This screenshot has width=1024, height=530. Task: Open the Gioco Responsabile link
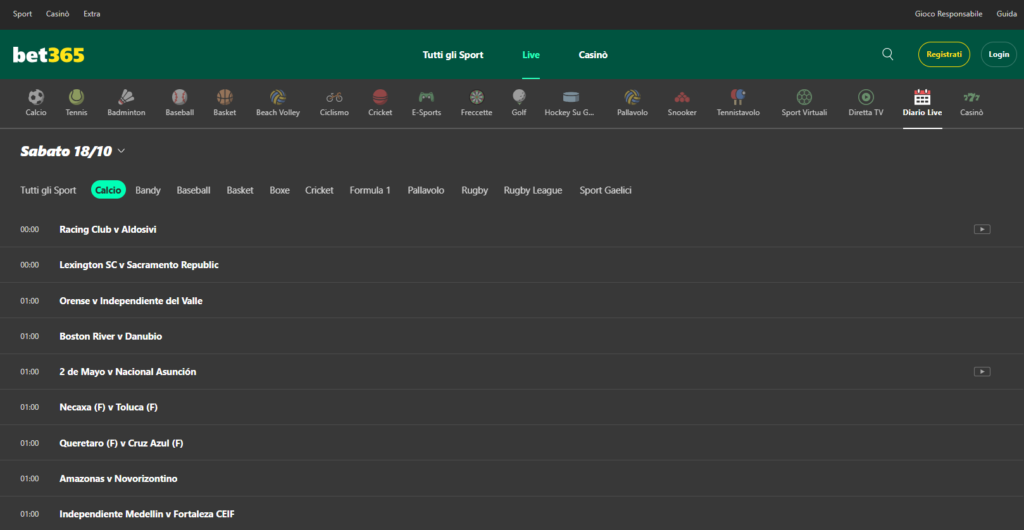pyautogui.click(x=949, y=14)
